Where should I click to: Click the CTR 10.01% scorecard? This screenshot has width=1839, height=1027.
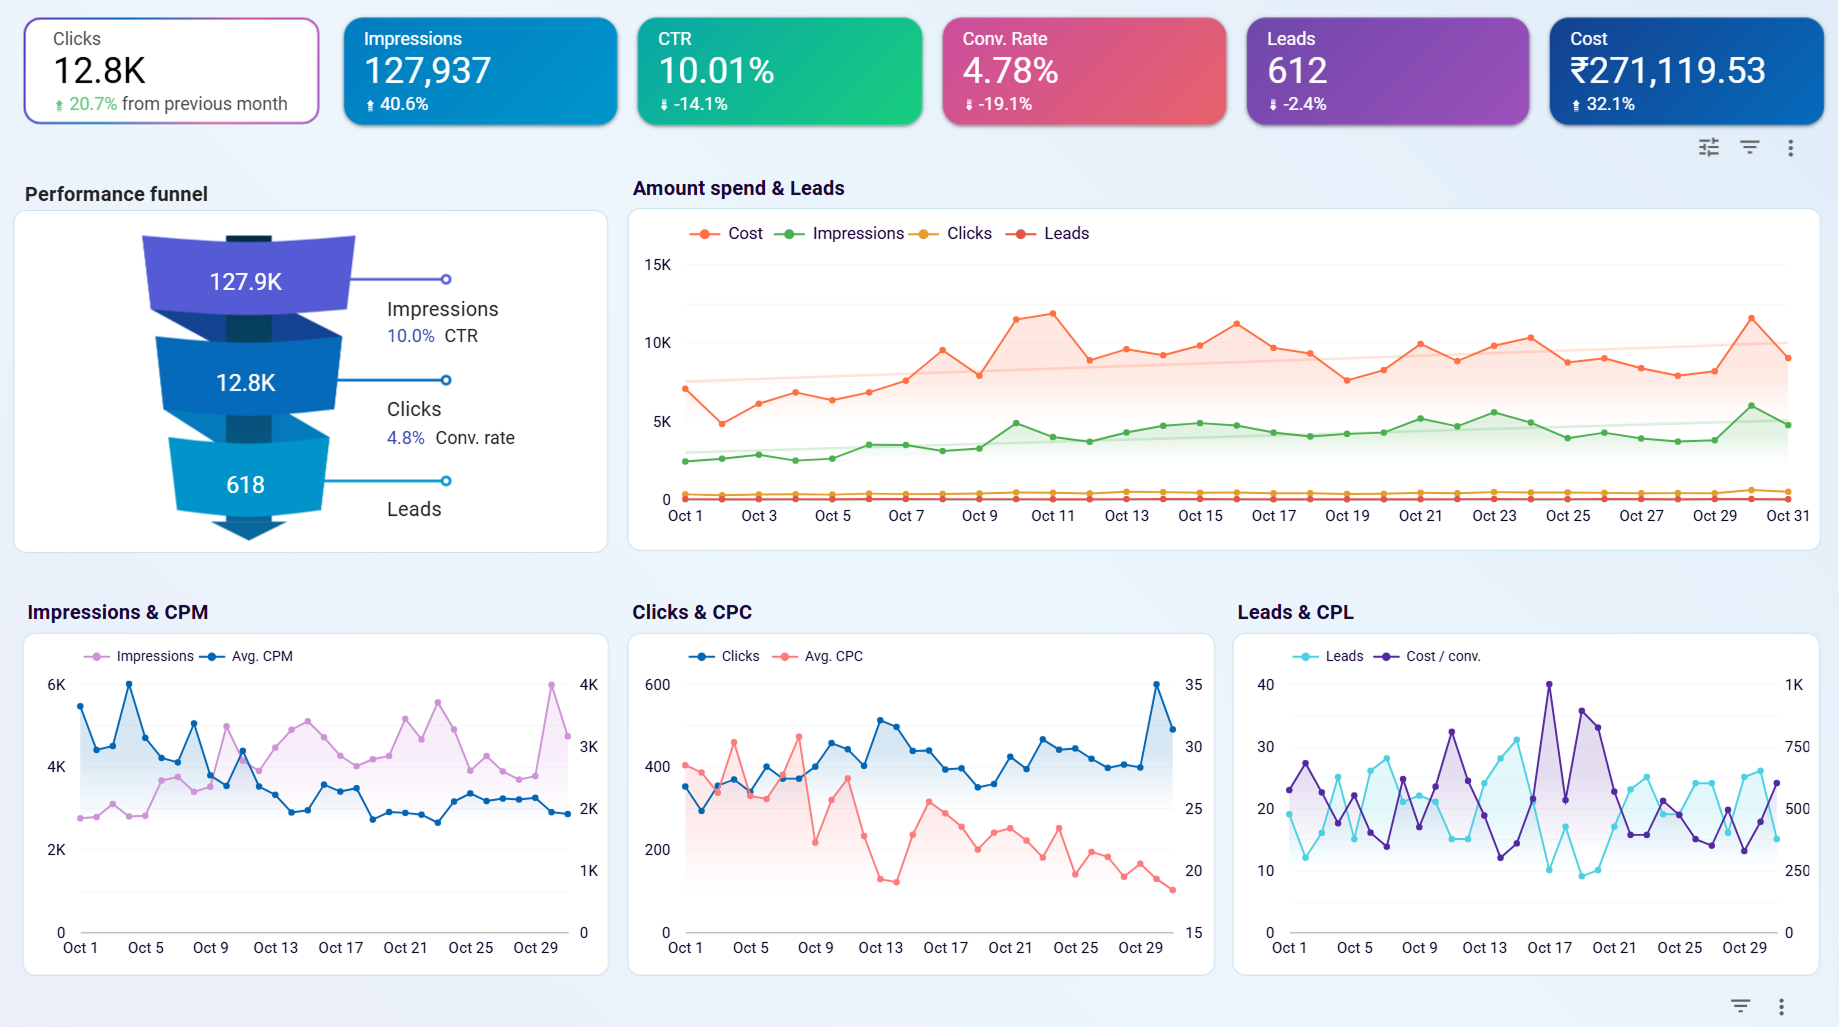coord(779,71)
